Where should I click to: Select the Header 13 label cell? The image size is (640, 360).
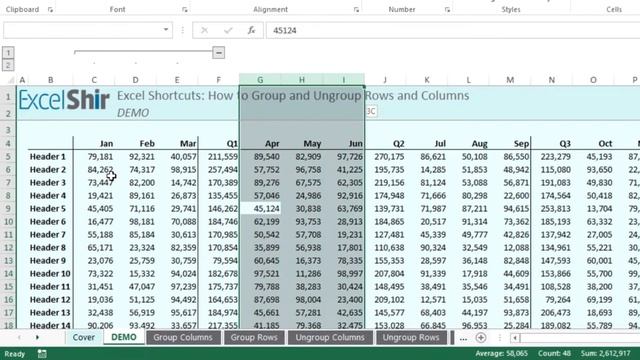50,313
